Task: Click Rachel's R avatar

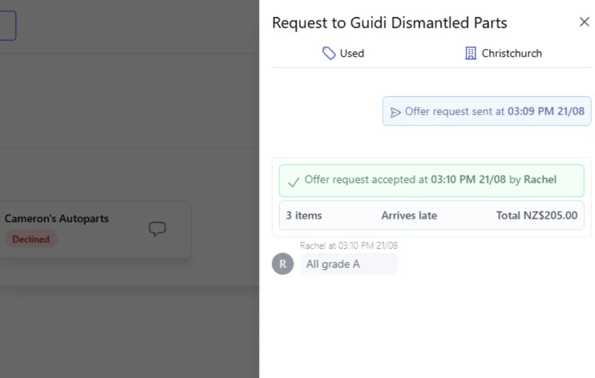Action: [283, 264]
